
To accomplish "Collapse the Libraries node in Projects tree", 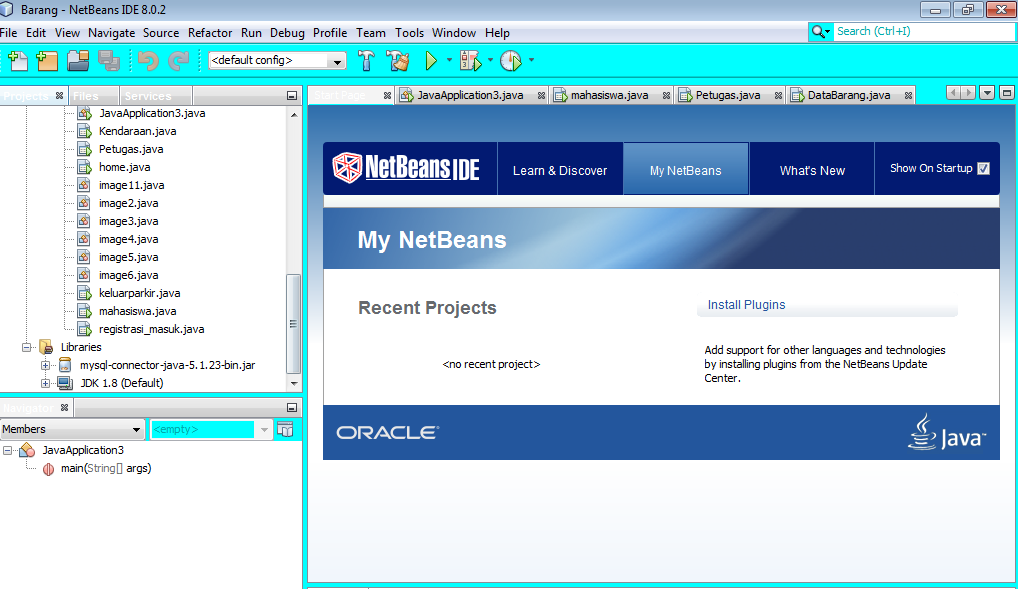I will pos(27,347).
